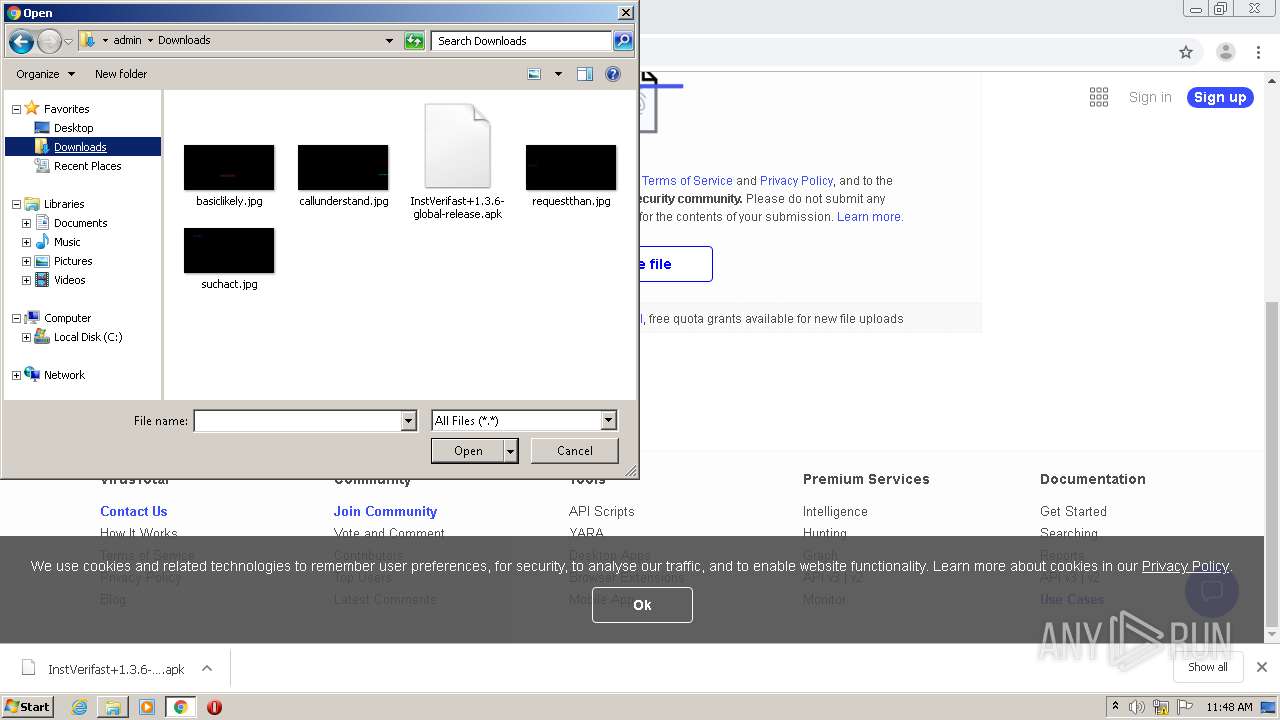This screenshot has width=1280, height=720.
Task: Close the downloads bar
Action: point(1262,667)
